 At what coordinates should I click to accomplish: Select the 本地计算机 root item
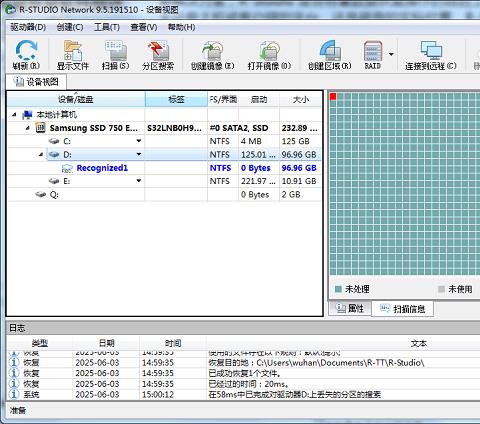click(164, 115)
